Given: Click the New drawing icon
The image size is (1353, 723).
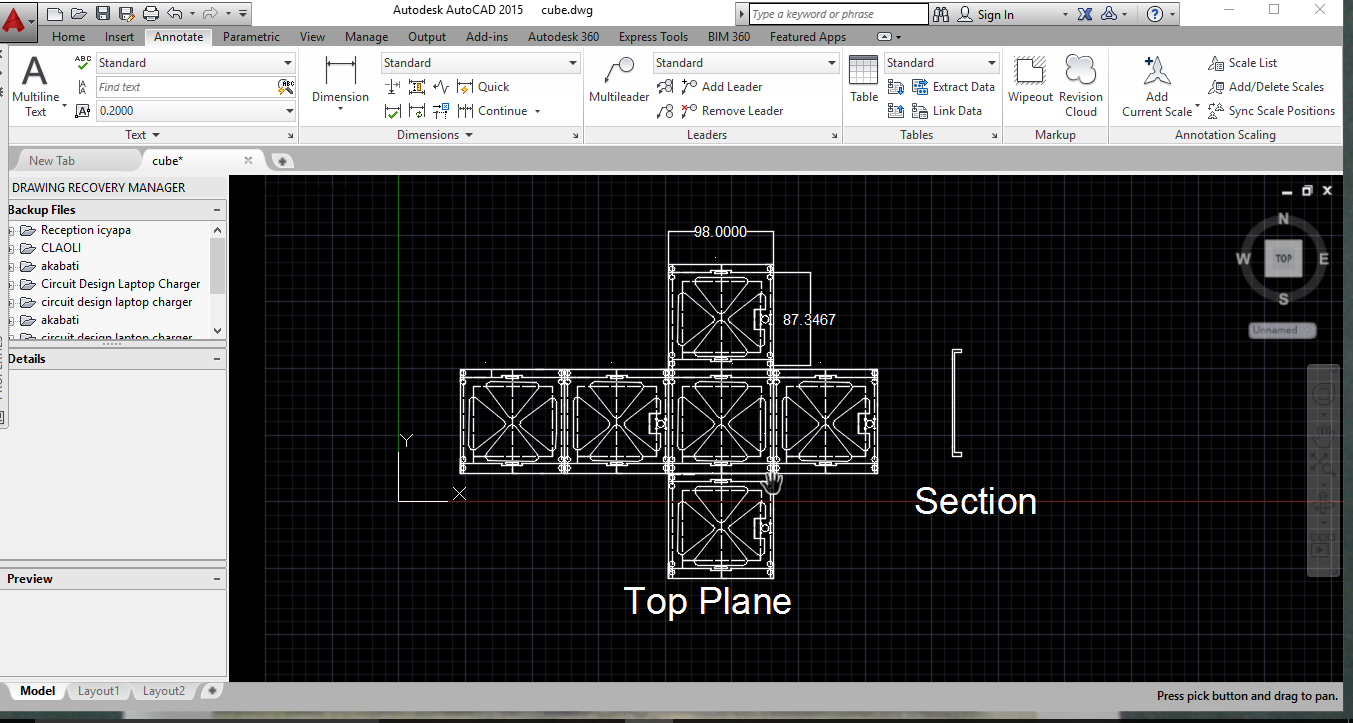Looking at the screenshot, I should click(55, 14).
